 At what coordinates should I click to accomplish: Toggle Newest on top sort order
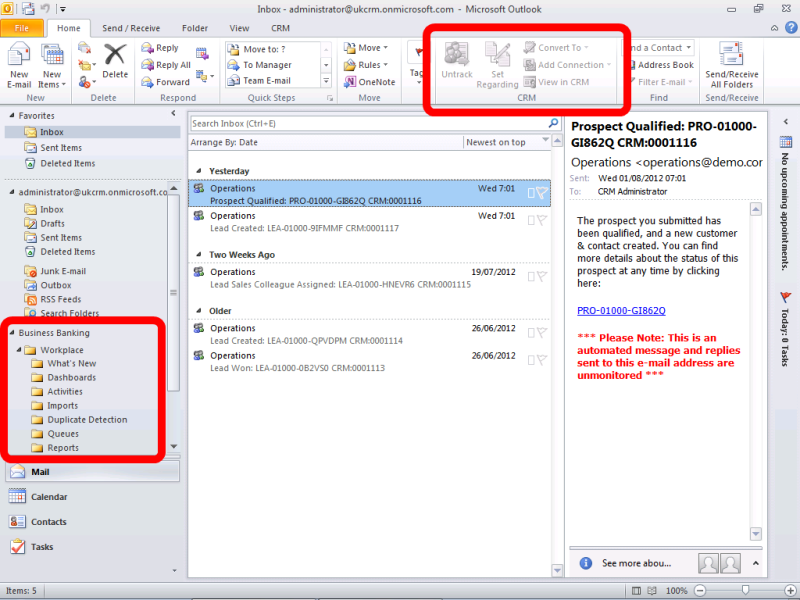(507, 142)
